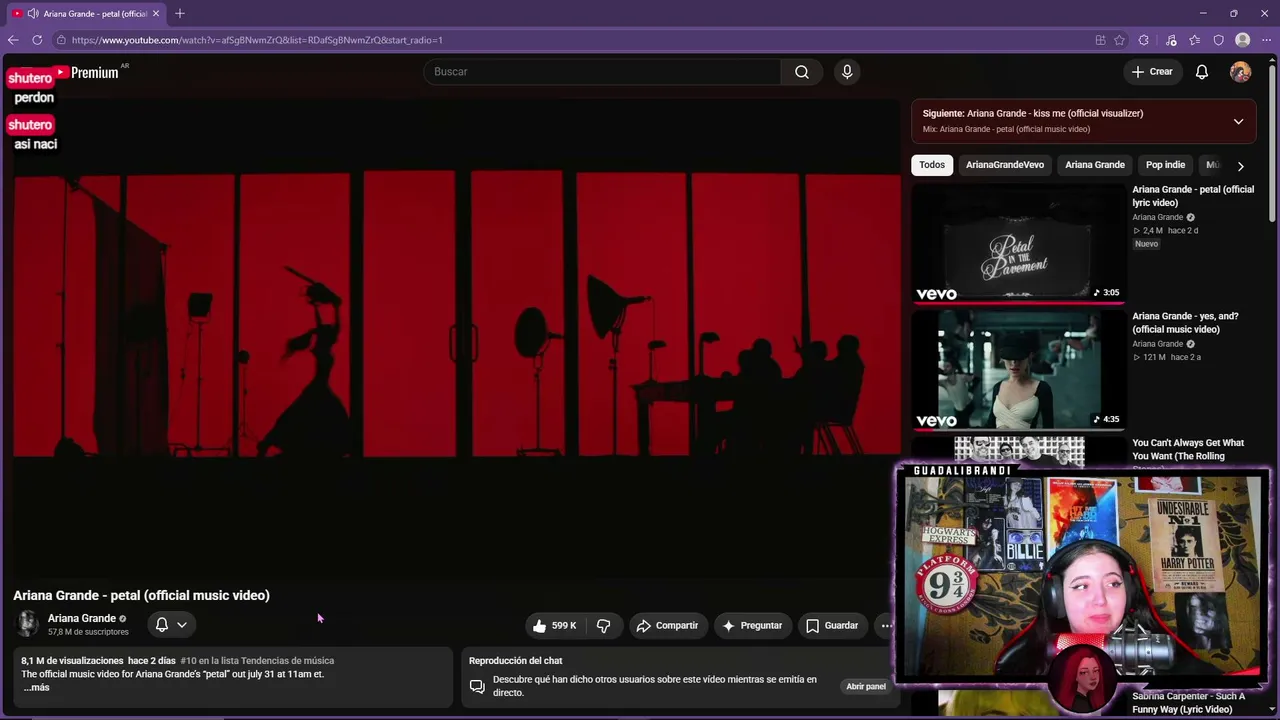
Task: Open the YouTube account avatar menu
Action: 1240,72
